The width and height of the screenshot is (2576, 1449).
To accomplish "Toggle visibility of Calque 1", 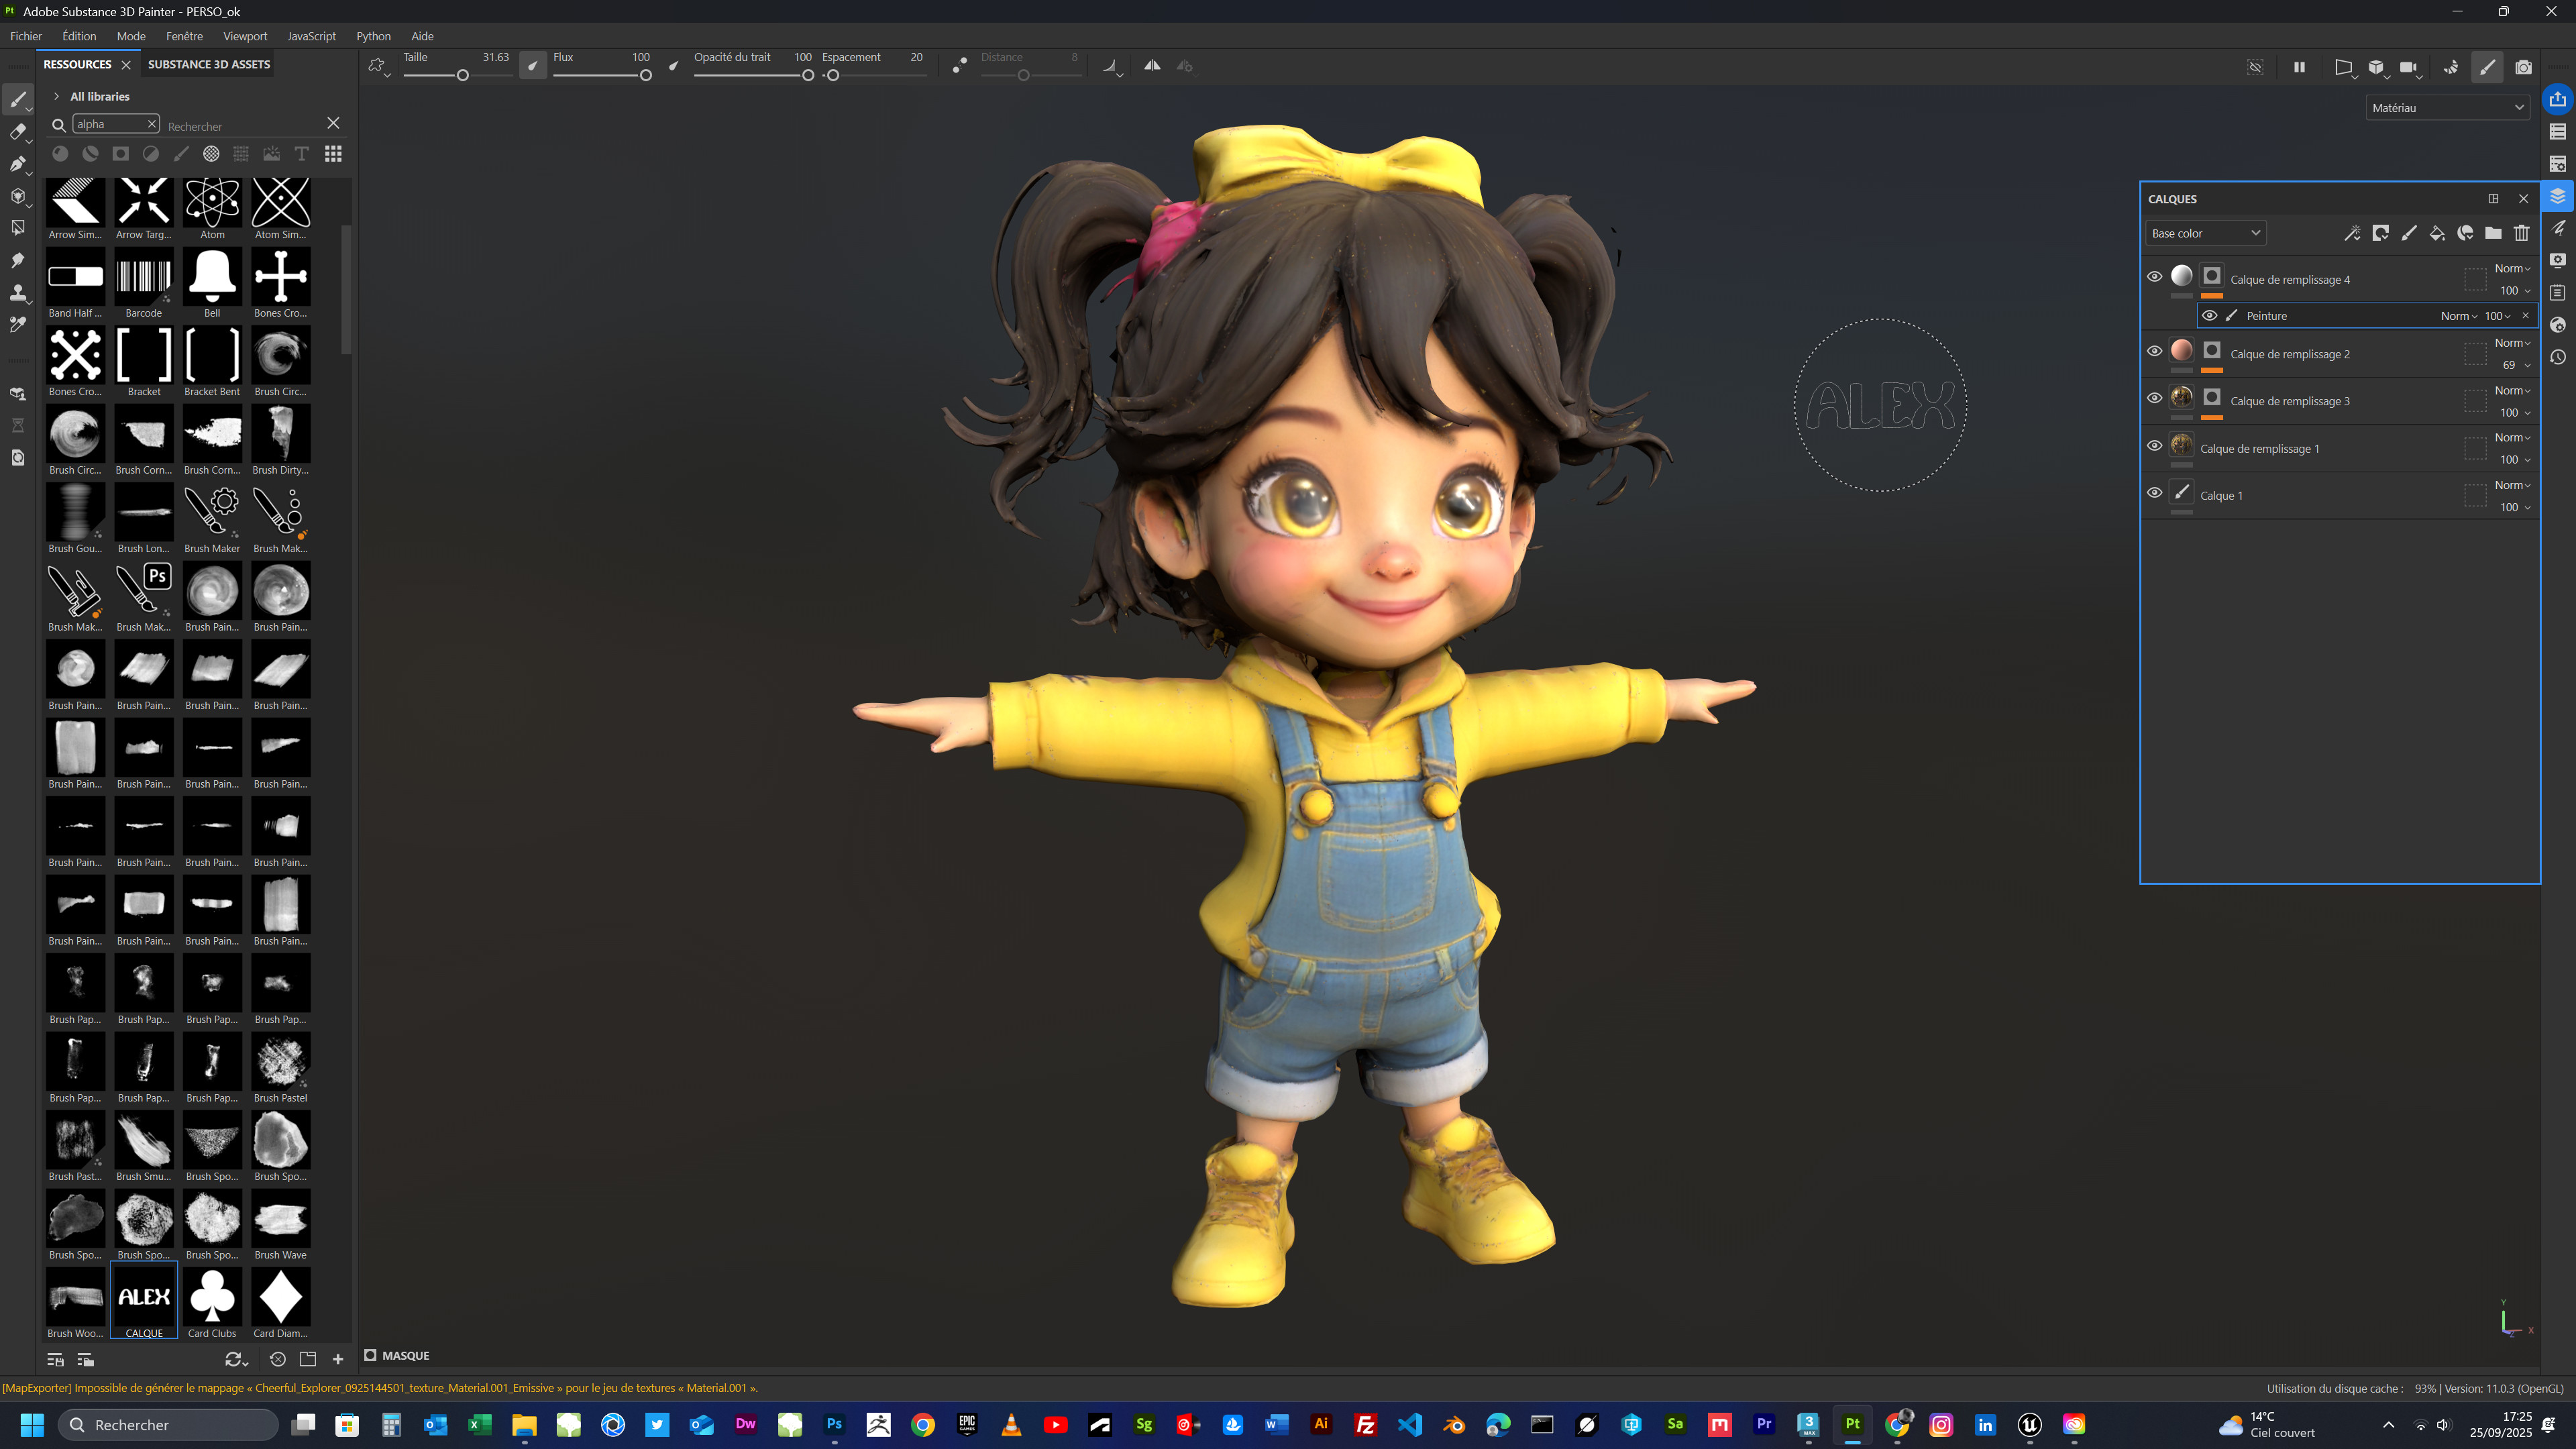I will 2154,493.
